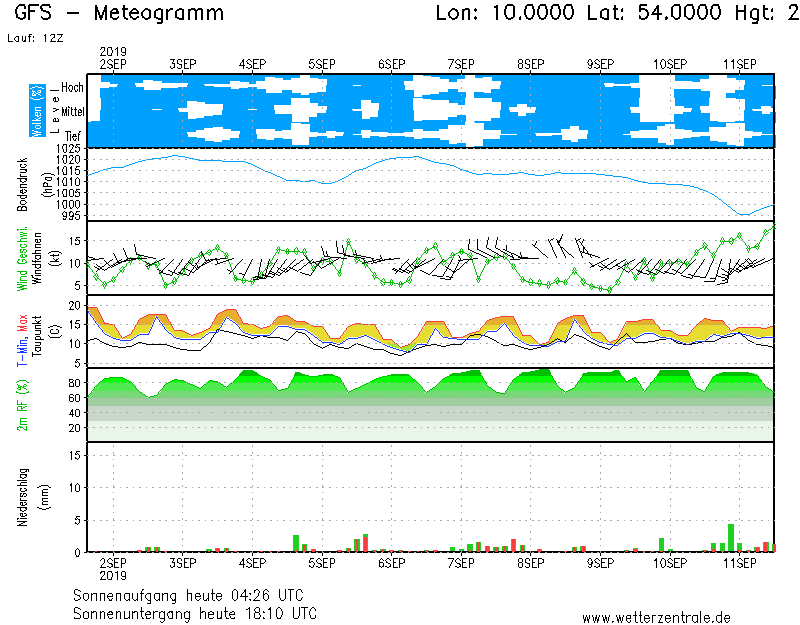Image resolution: width=800 pixels, height=625 pixels.
Task: Click the 'Wolken (%)' blue axis label
Action: 37,111
